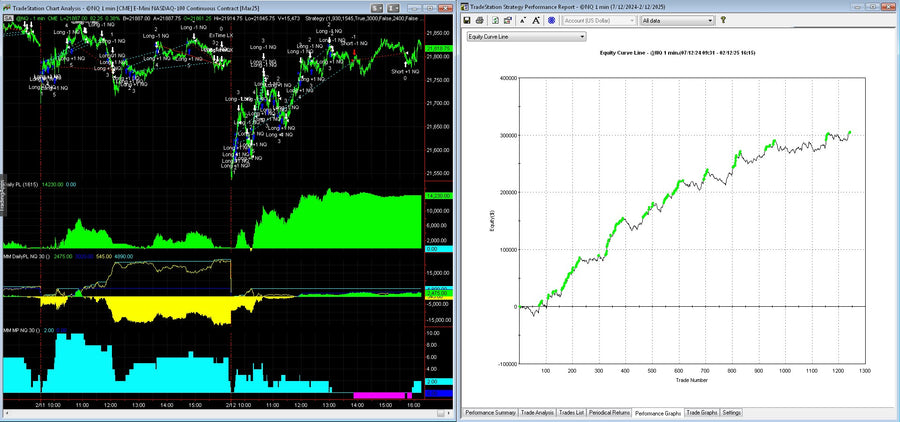The width and height of the screenshot is (900, 422).
Task: Click the 2/12 10:00 time axis label
Action: pos(240,405)
